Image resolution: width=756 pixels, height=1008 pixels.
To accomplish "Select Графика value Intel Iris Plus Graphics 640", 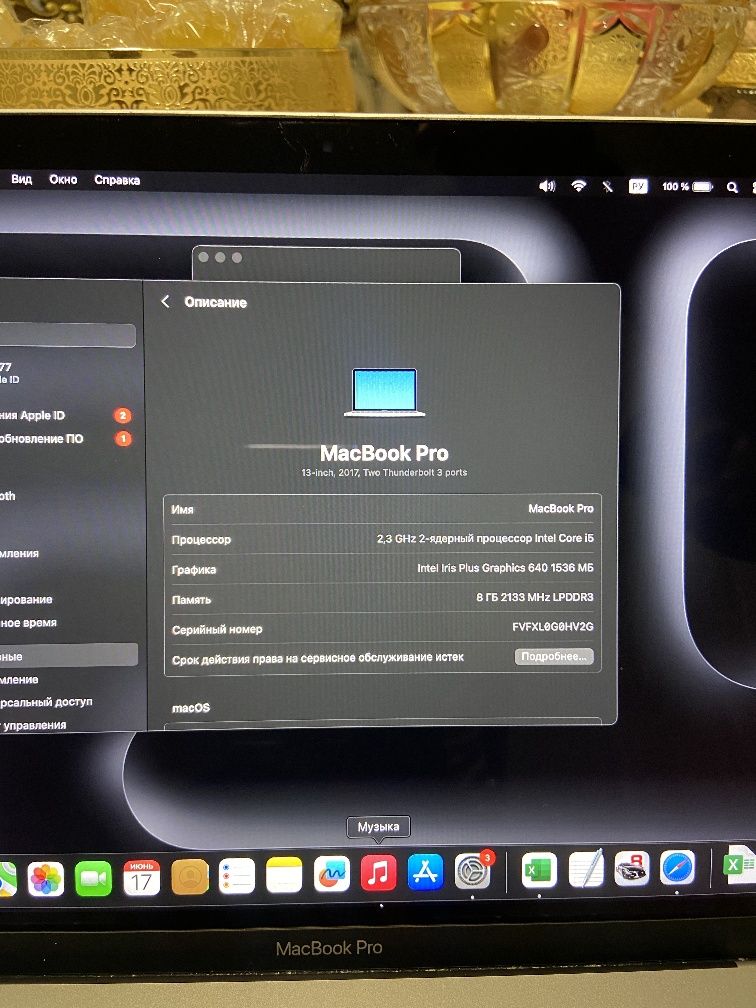I will click(505, 568).
